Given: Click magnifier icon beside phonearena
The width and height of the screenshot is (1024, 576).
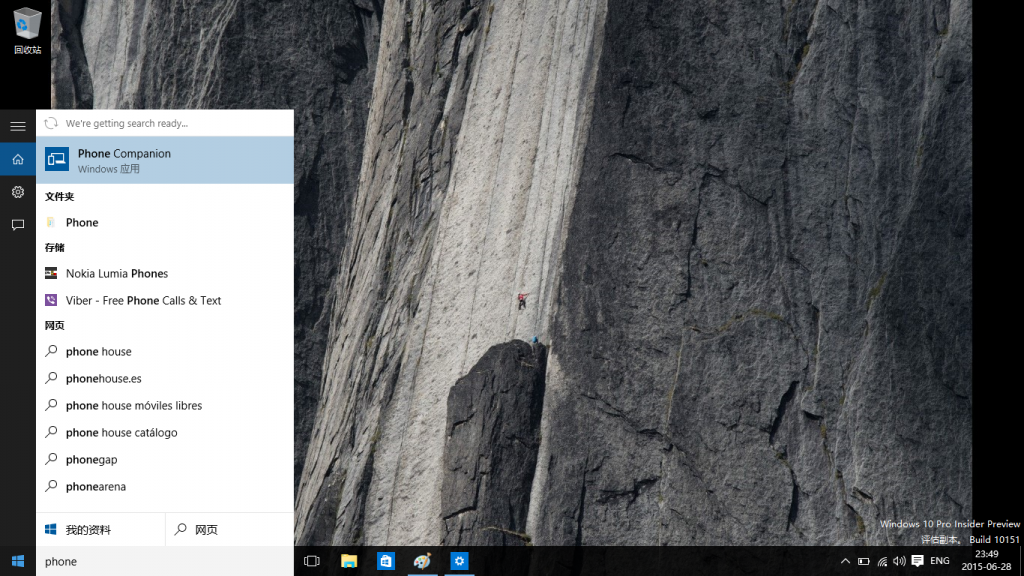Looking at the screenshot, I should pyautogui.click(x=51, y=486).
